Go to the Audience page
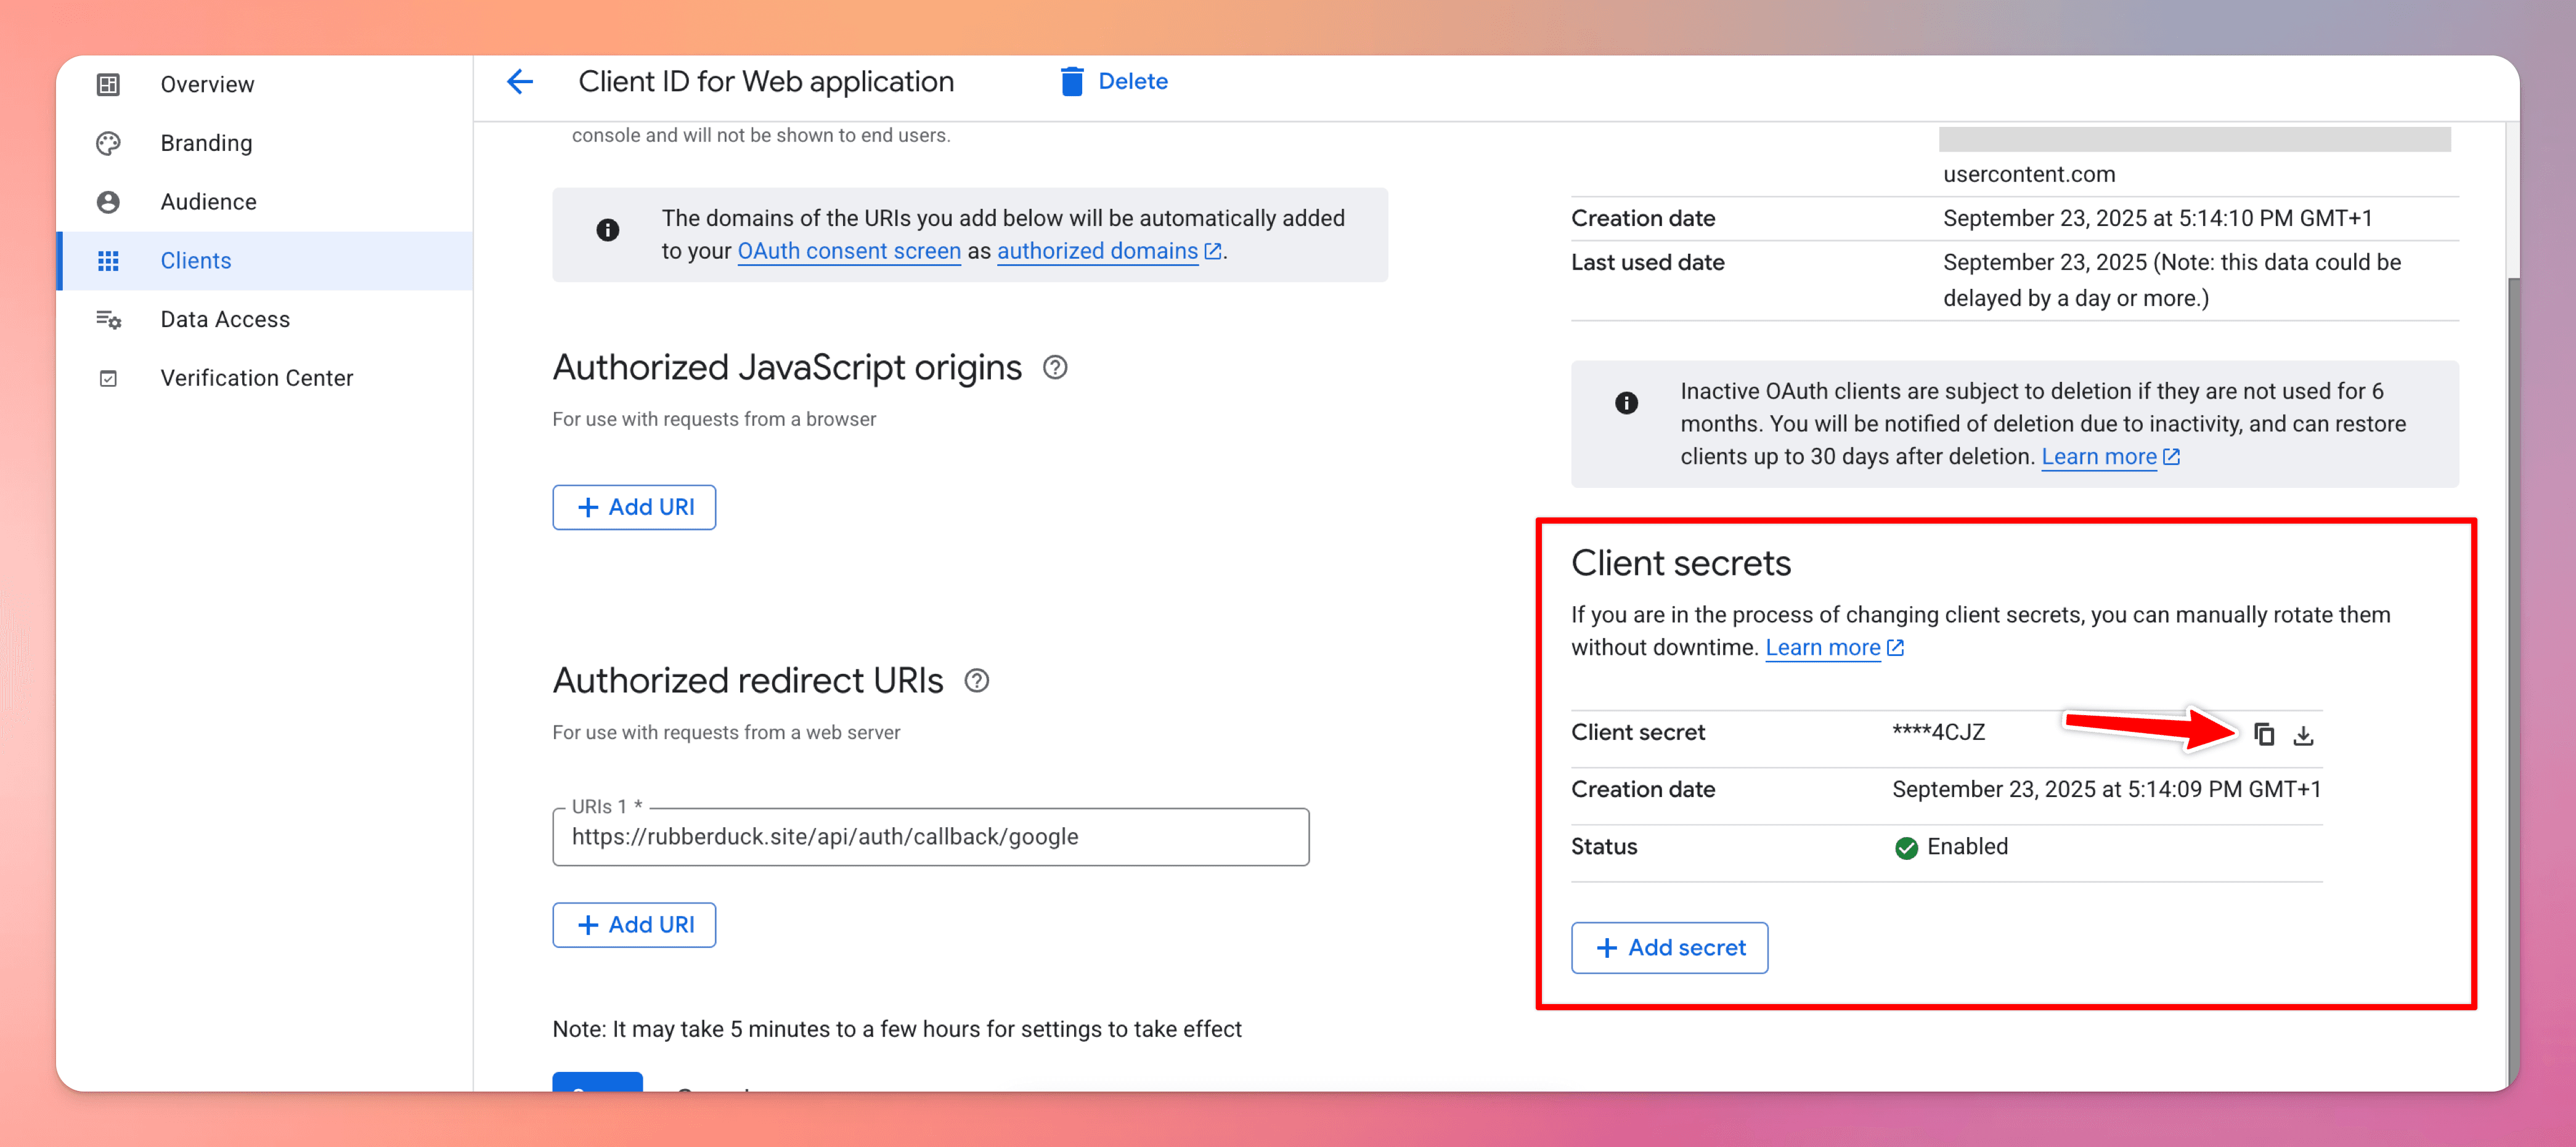 point(264,202)
